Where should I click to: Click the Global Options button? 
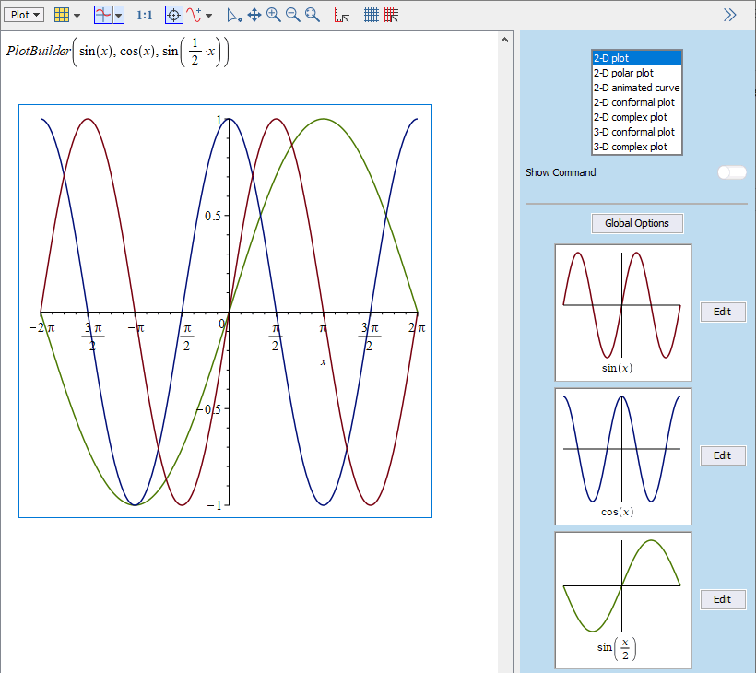coord(637,223)
